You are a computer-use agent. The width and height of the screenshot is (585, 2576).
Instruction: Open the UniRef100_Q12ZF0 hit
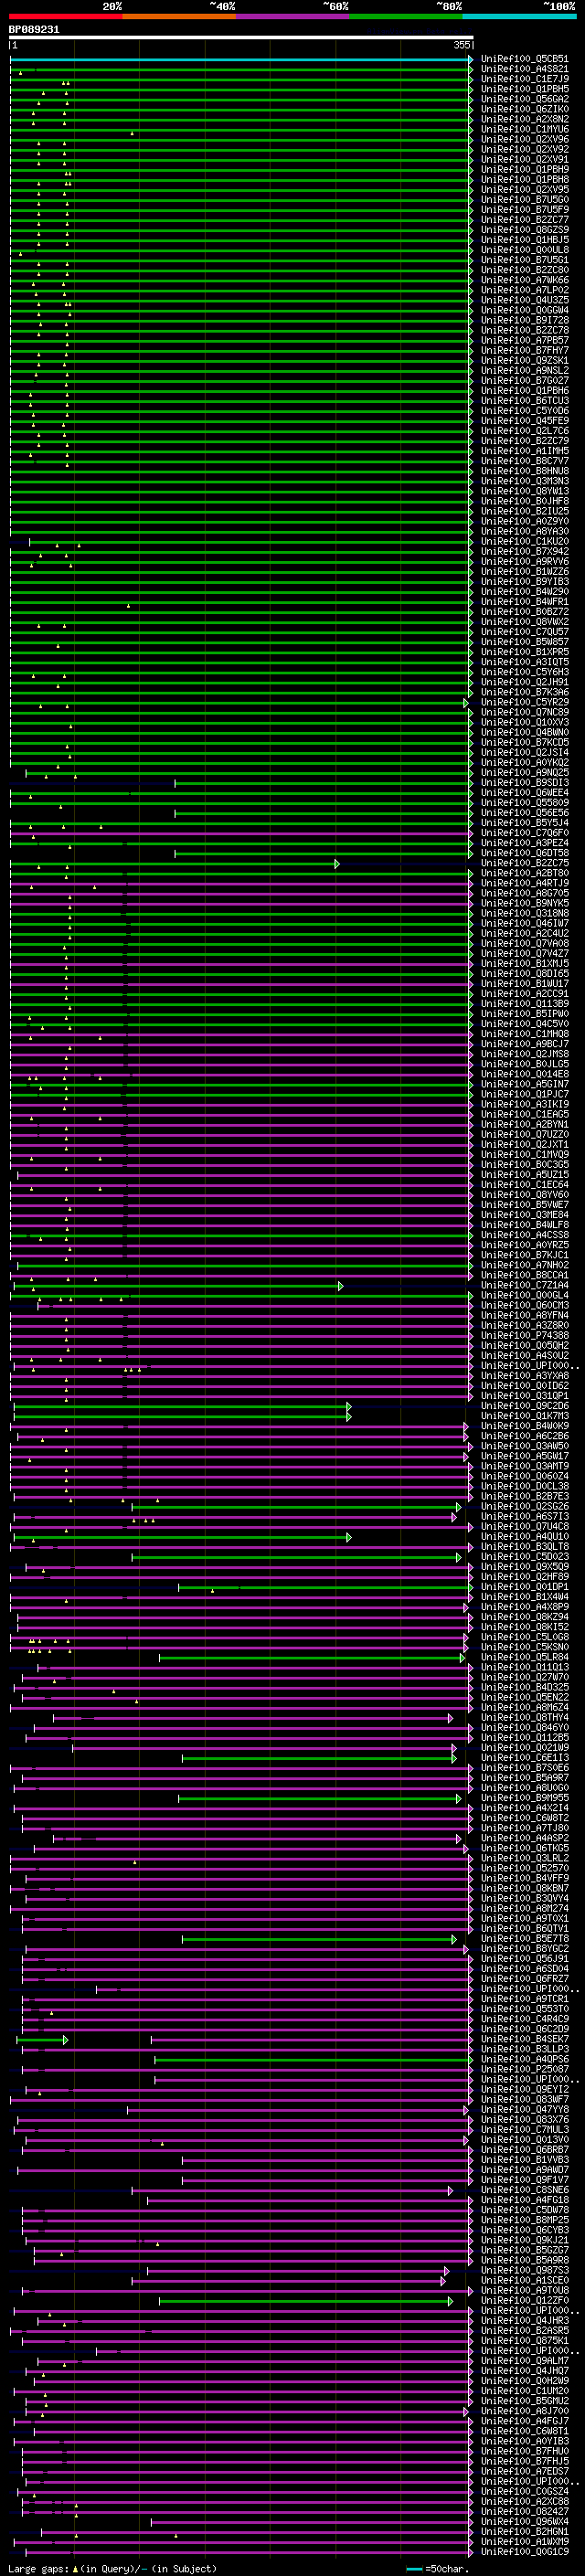524,2301
